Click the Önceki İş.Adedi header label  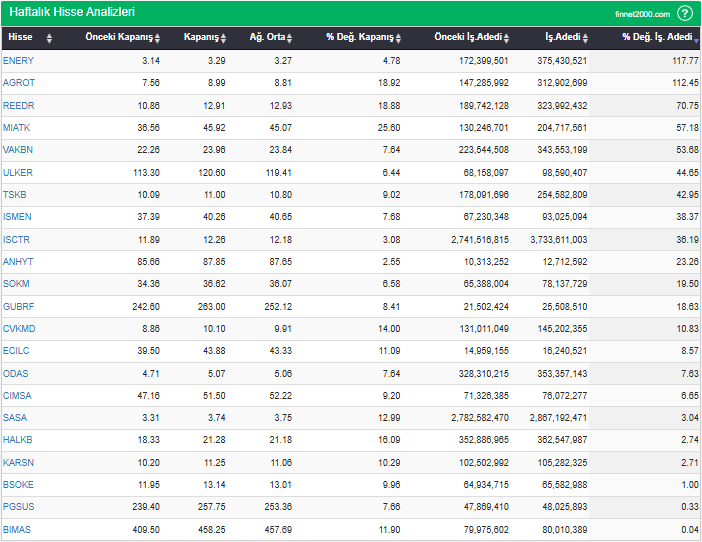pos(468,37)
